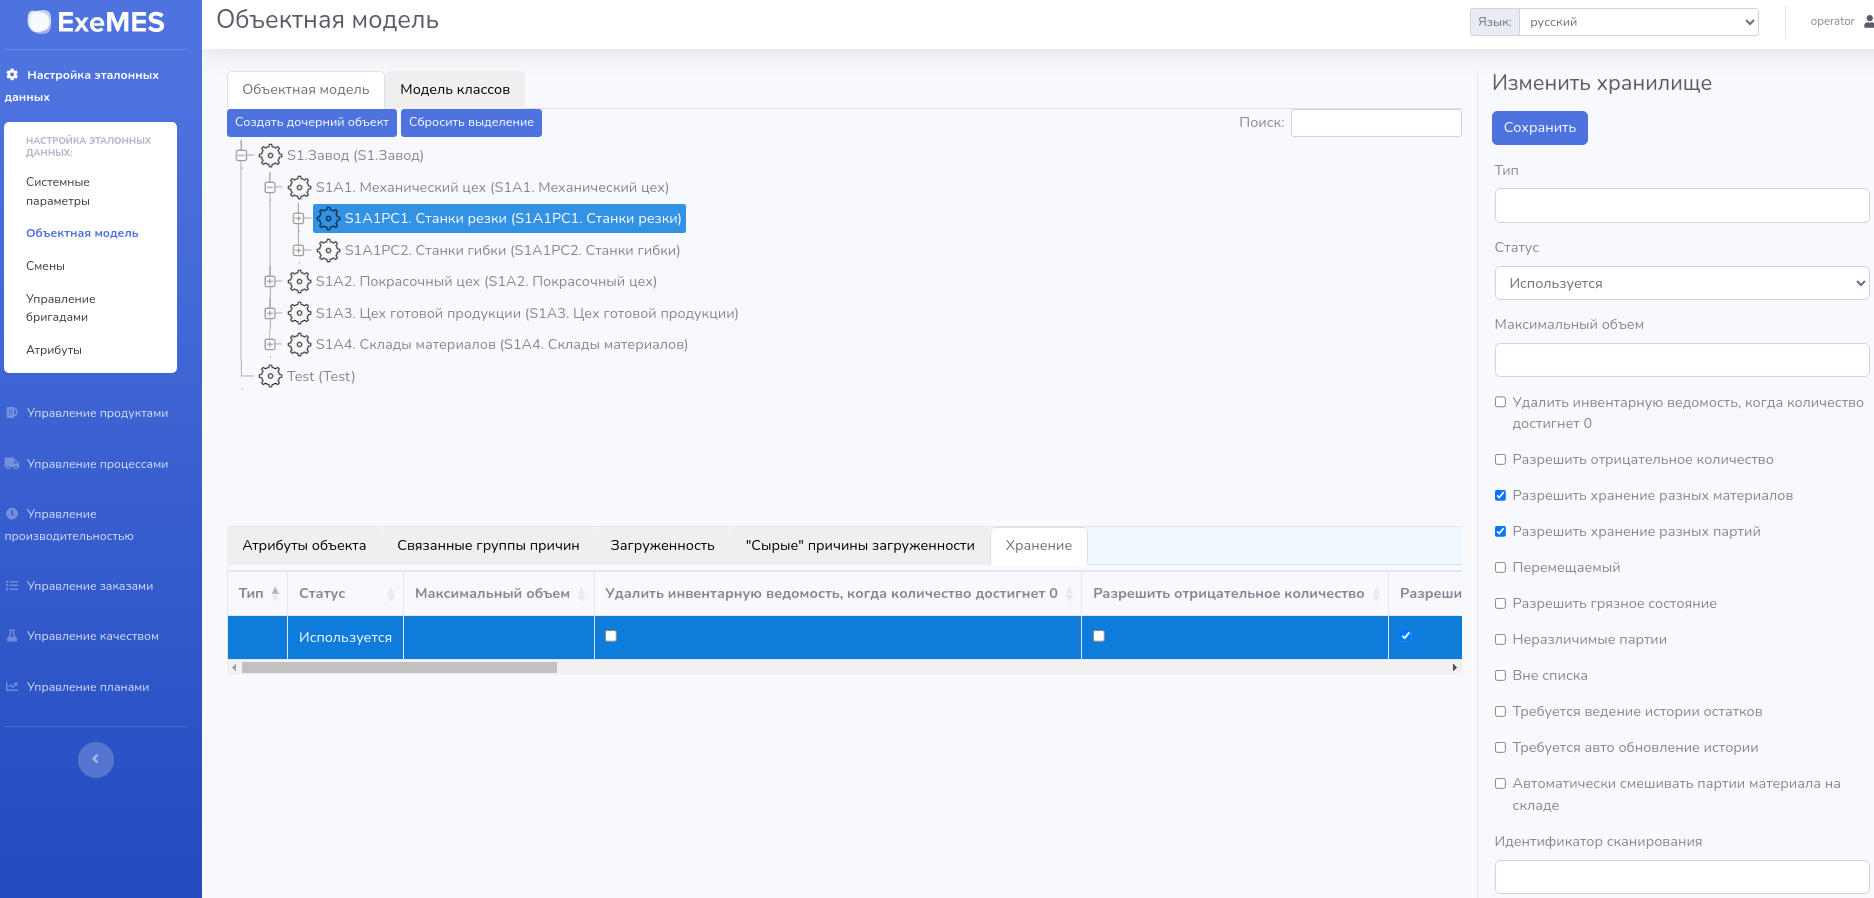
Task: Click the gear icon beside Test node
Action: point(270,376)
